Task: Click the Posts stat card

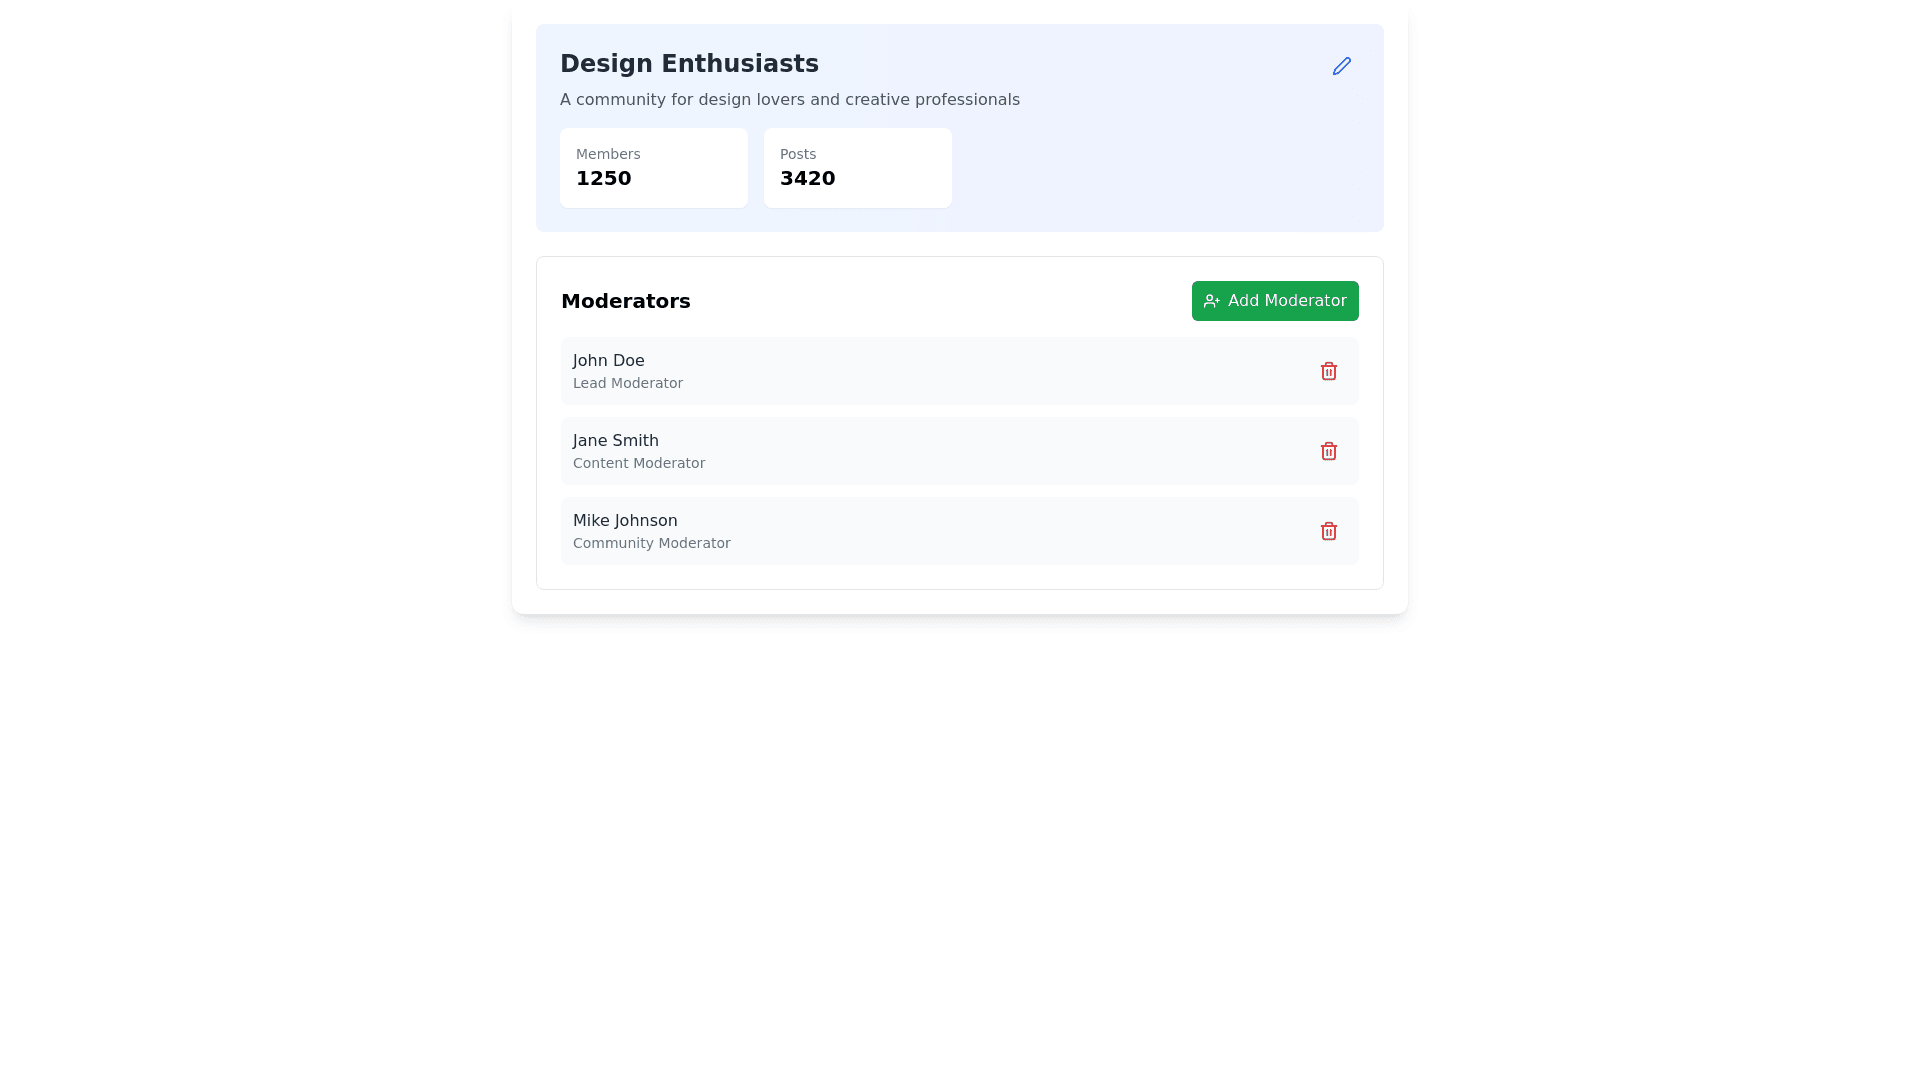Action: click(857, 167)
